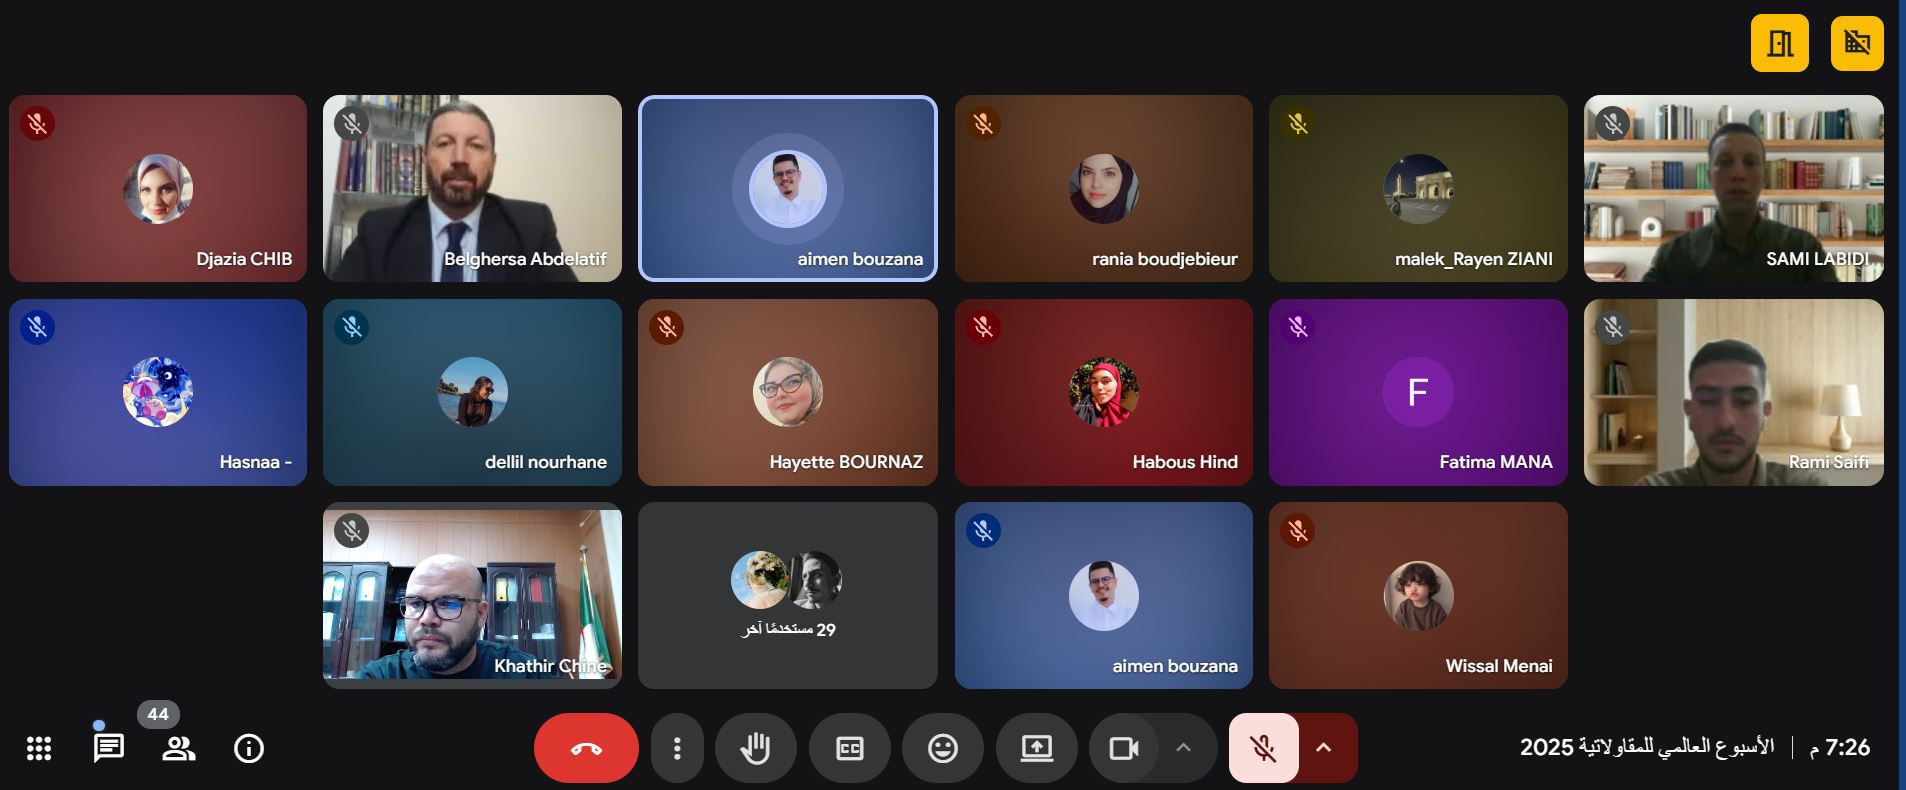Click the red leave call button

click(586, 748)
